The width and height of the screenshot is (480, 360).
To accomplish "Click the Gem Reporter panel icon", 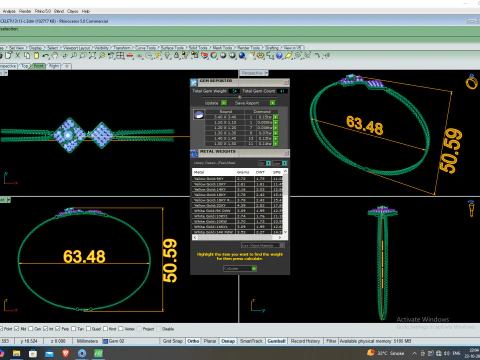I will pos(194,82).
